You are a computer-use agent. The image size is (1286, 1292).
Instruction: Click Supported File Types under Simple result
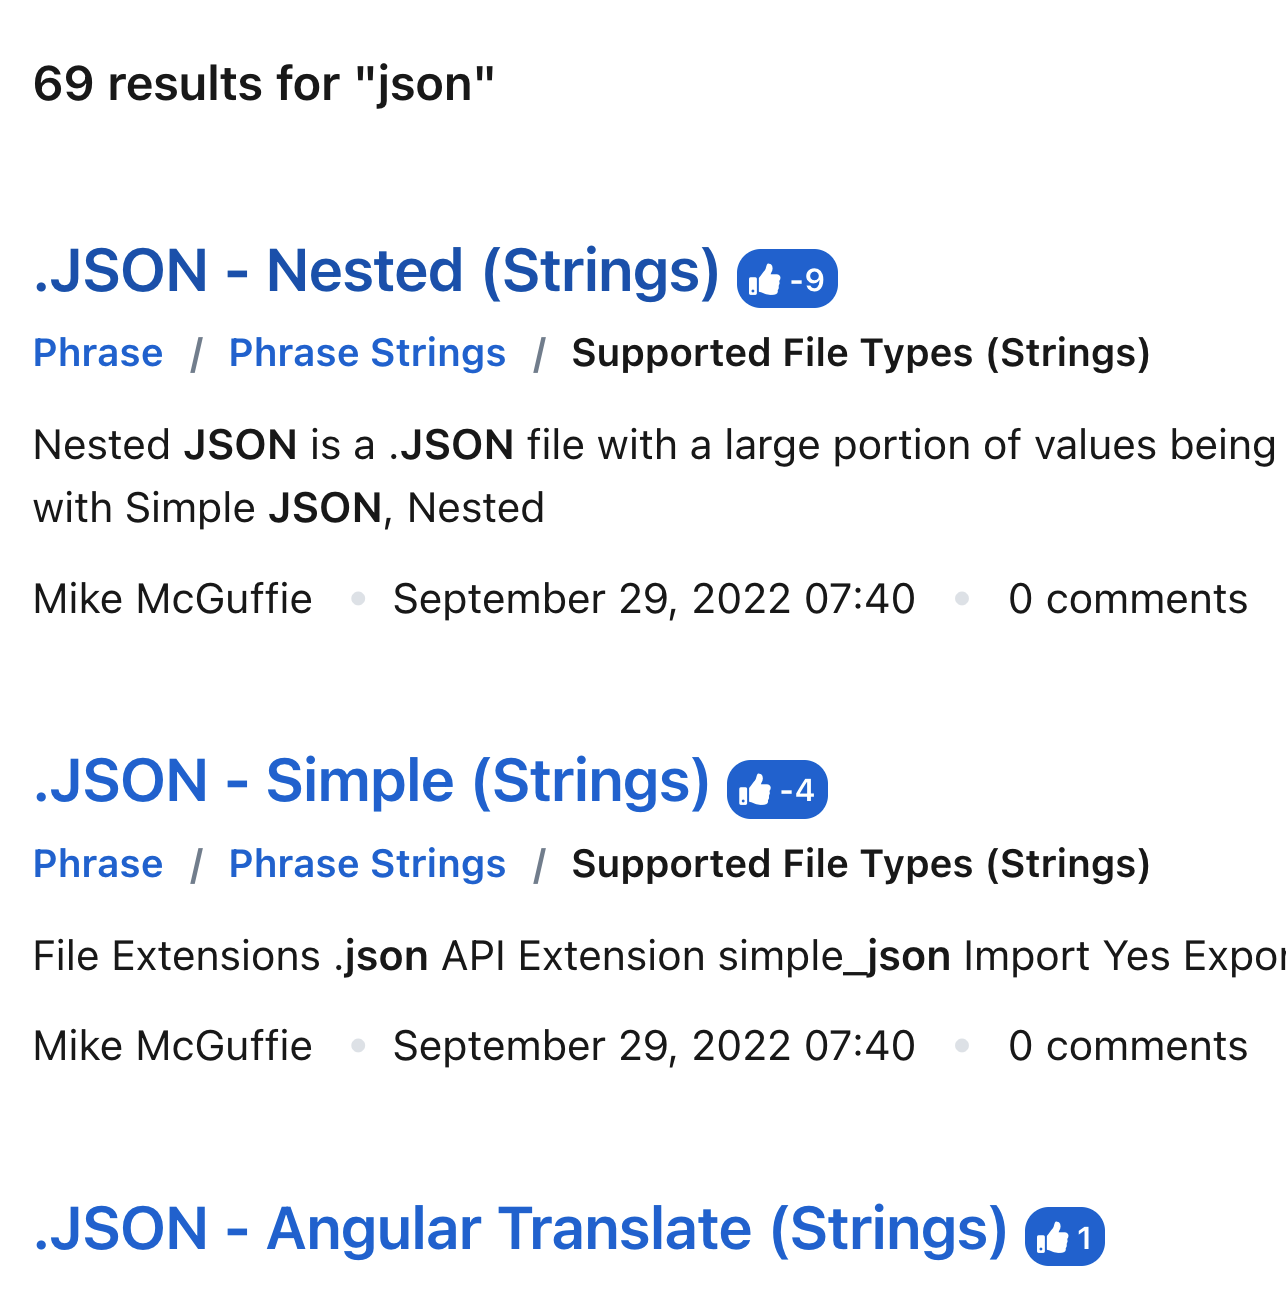tap(860, 865)
